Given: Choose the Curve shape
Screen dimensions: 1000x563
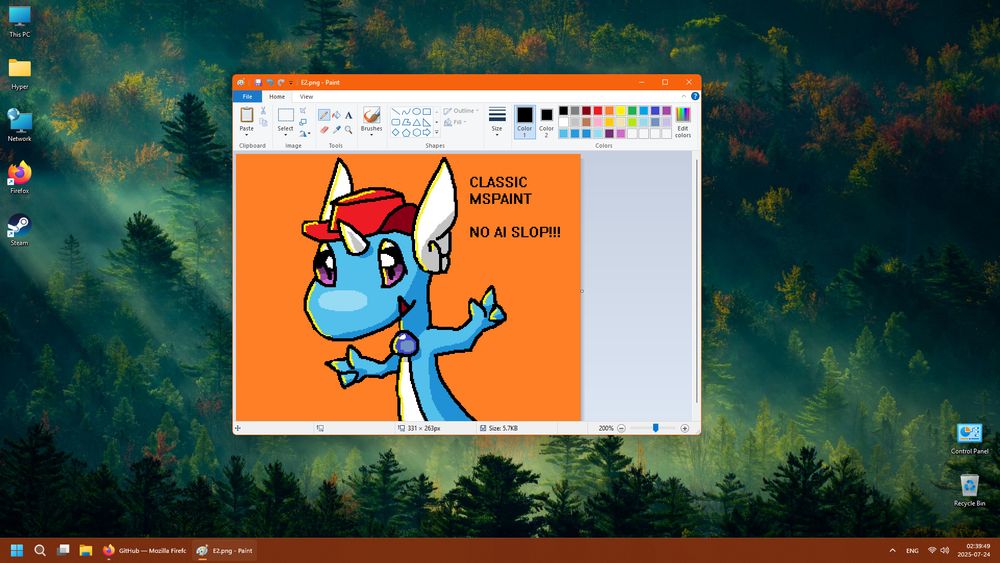Looking at the screenshot, I should coord(406,112).
